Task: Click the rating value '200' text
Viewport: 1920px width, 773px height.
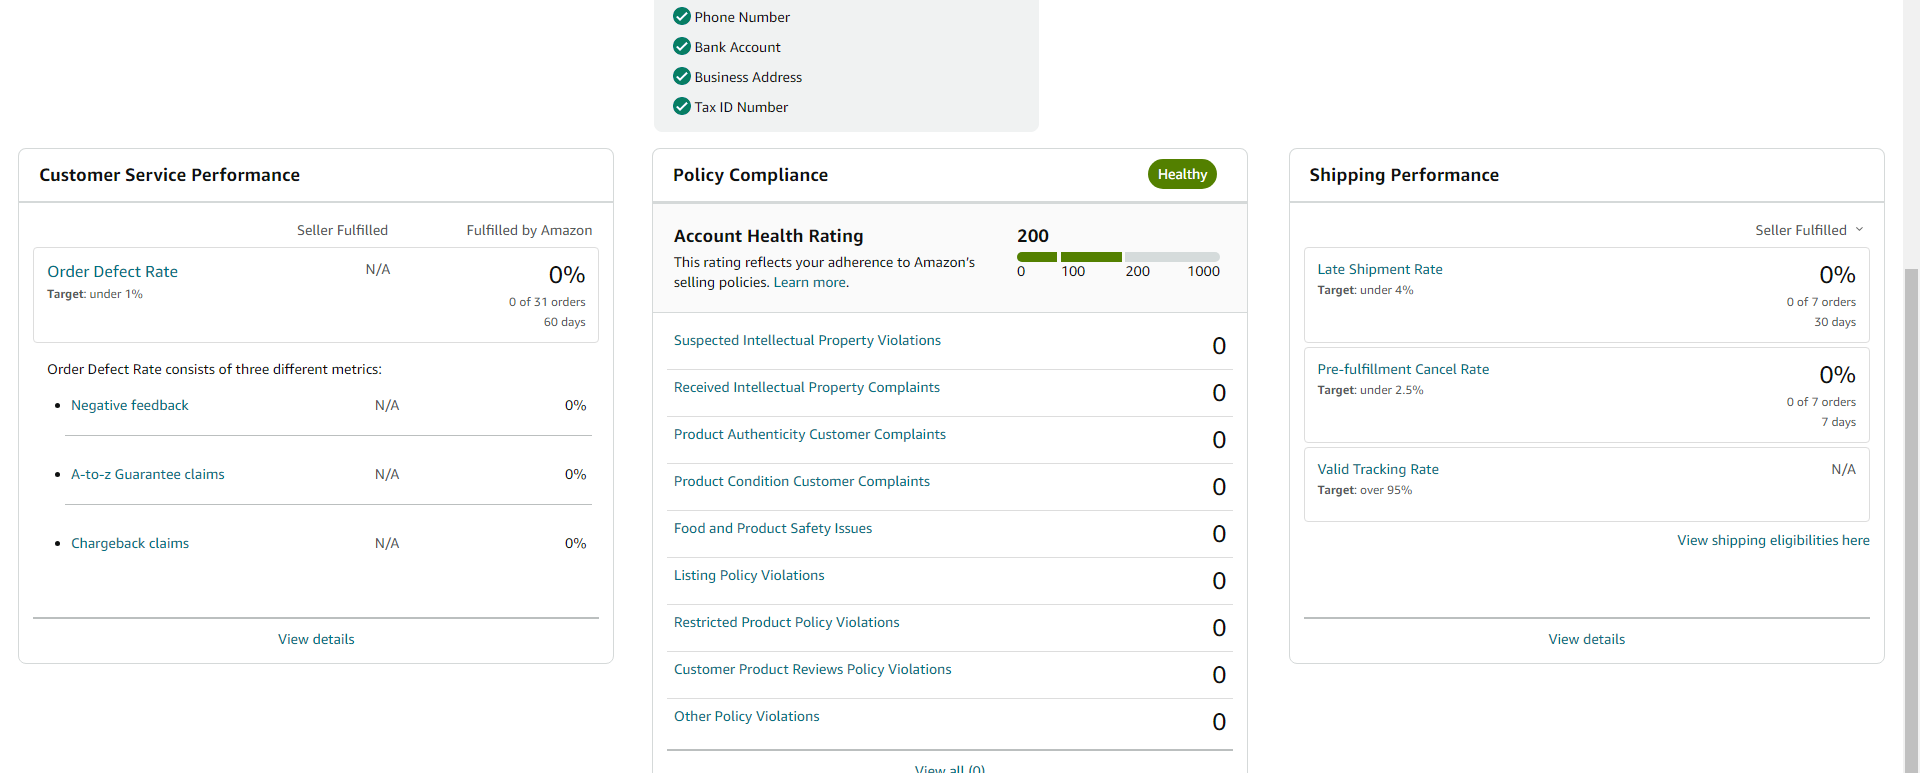Action: [x=1033, y=236]
